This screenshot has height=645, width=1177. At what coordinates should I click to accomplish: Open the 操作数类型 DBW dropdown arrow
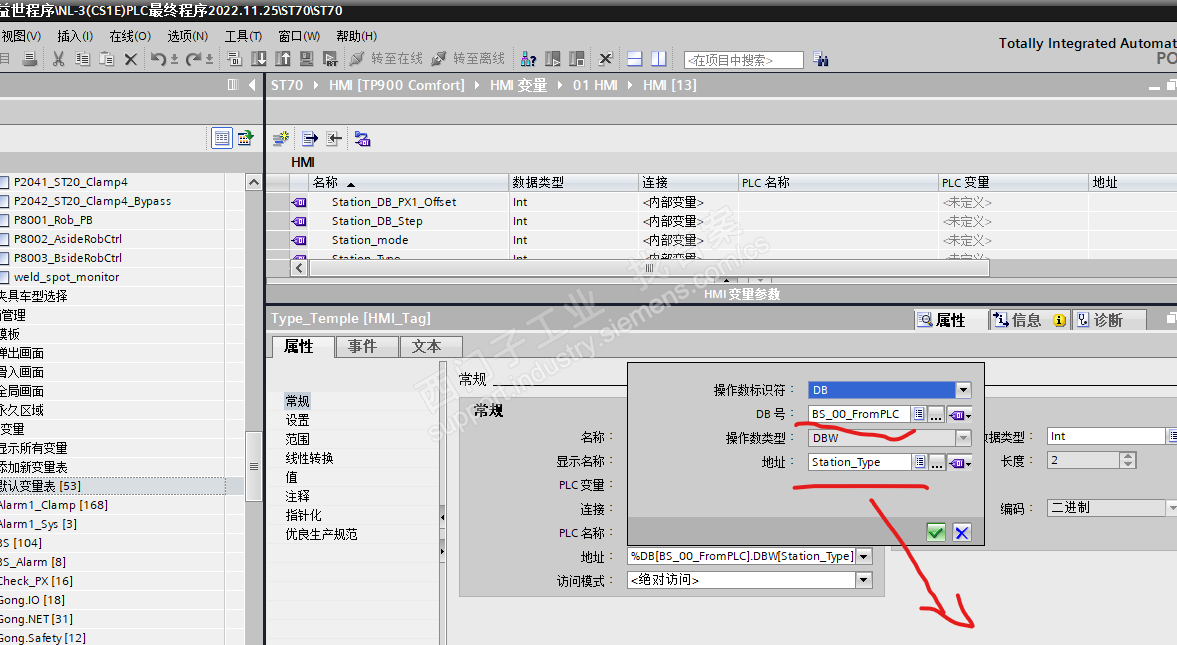(963, 438)
